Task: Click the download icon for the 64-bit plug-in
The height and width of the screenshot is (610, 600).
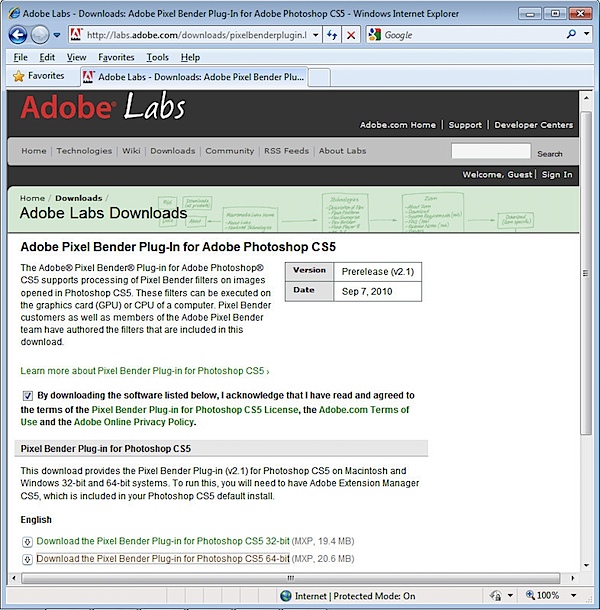Action: tap(27, 559)
